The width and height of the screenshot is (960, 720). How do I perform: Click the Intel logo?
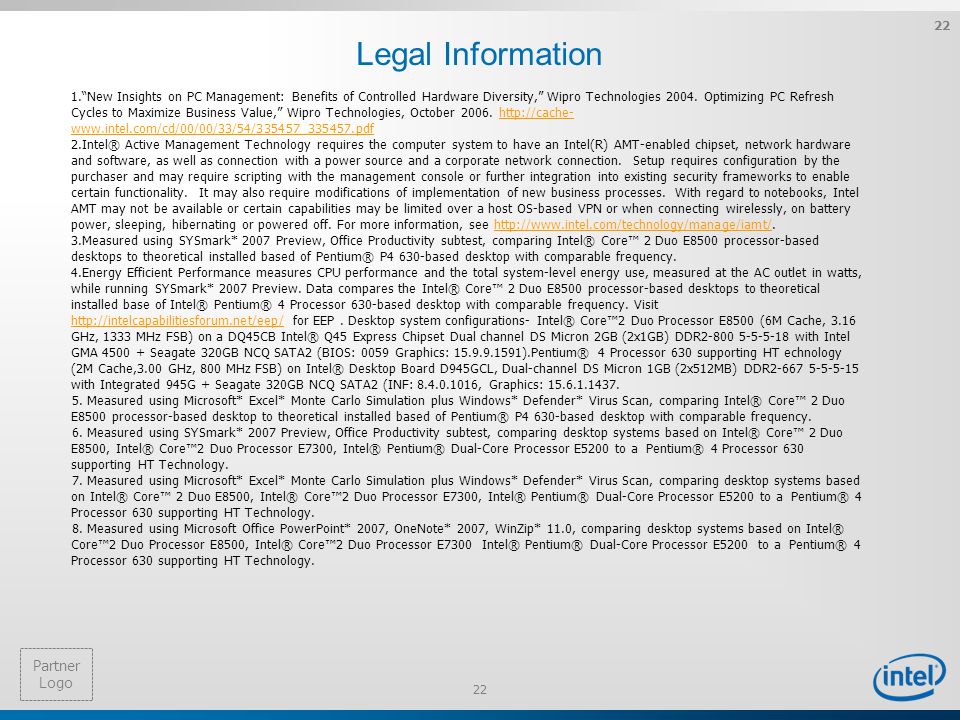pos(909,676)
